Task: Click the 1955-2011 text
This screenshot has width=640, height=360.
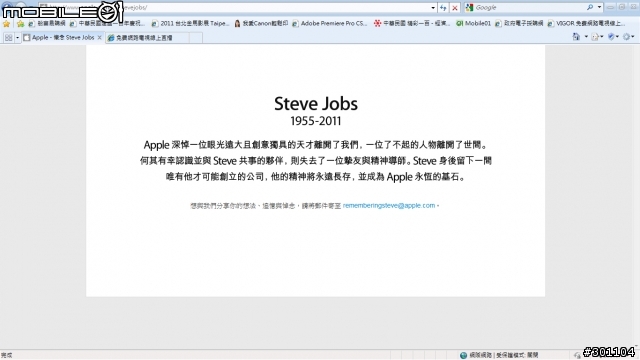Action: [x=316, y=121]
